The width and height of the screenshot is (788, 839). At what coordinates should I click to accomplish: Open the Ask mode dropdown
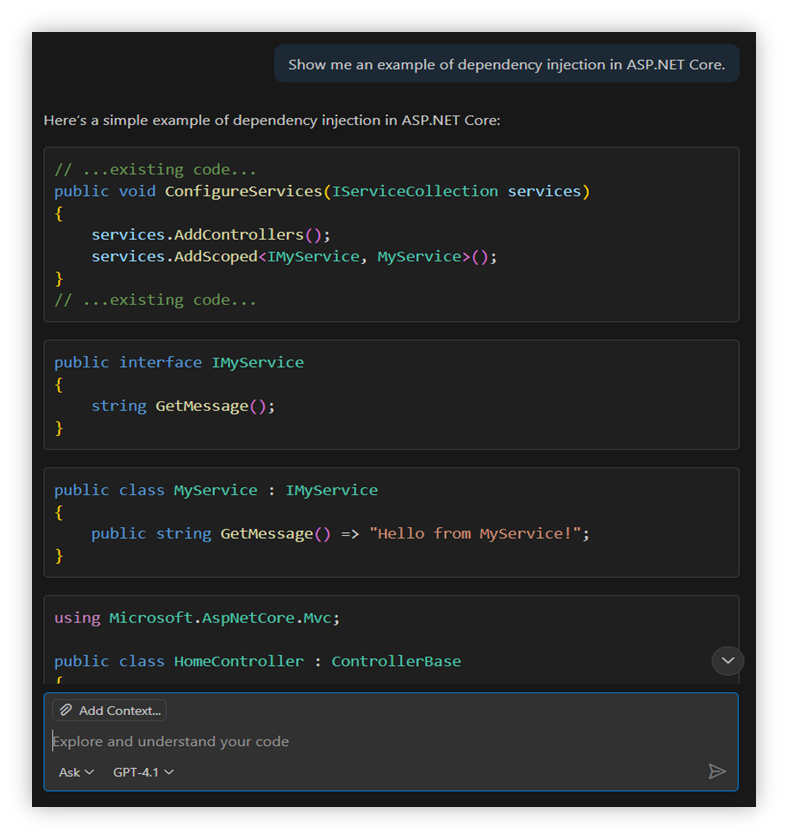76,772
